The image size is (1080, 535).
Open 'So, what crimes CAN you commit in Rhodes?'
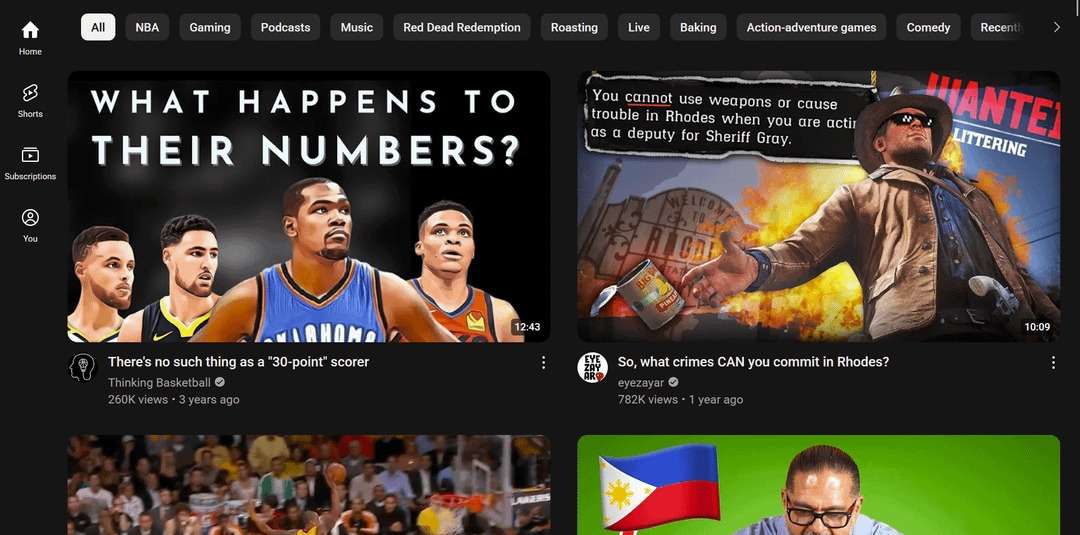click(x=753, y=361)
